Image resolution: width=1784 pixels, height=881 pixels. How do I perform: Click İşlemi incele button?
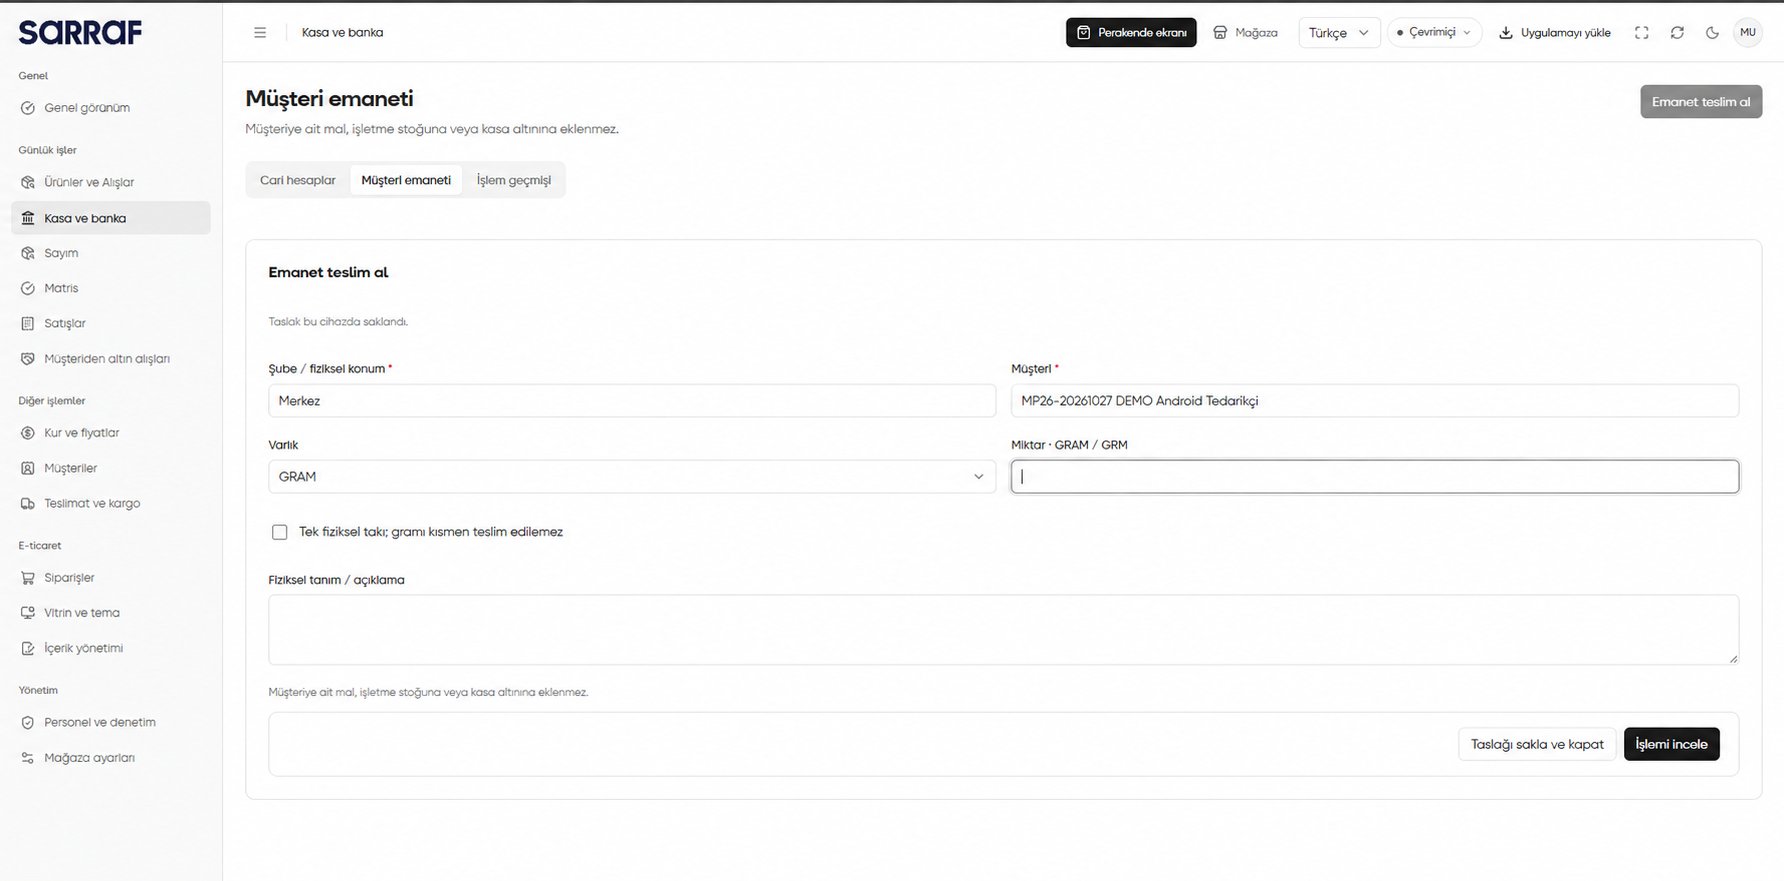pyautogui.click(x=1672, y=744)
